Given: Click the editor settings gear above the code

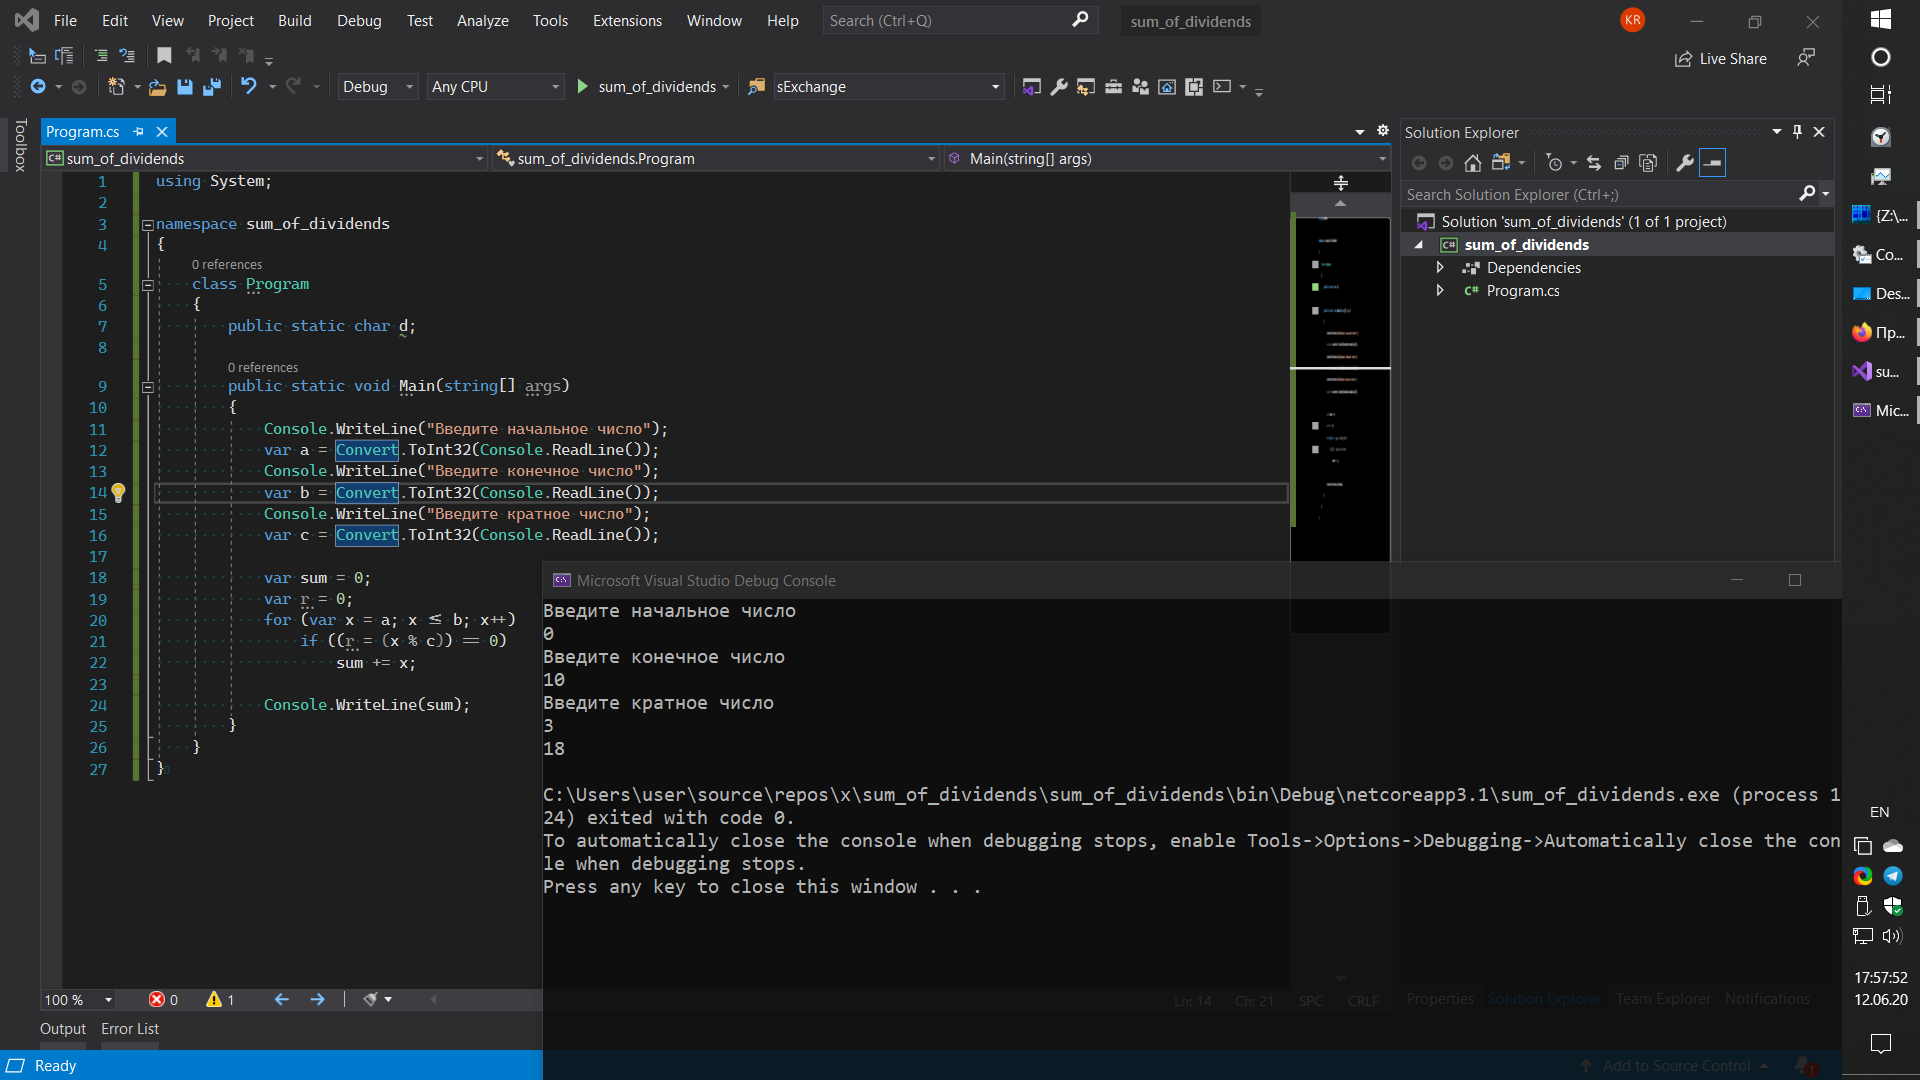Looking at the screenshot, I should click(x=1383, y=131).
